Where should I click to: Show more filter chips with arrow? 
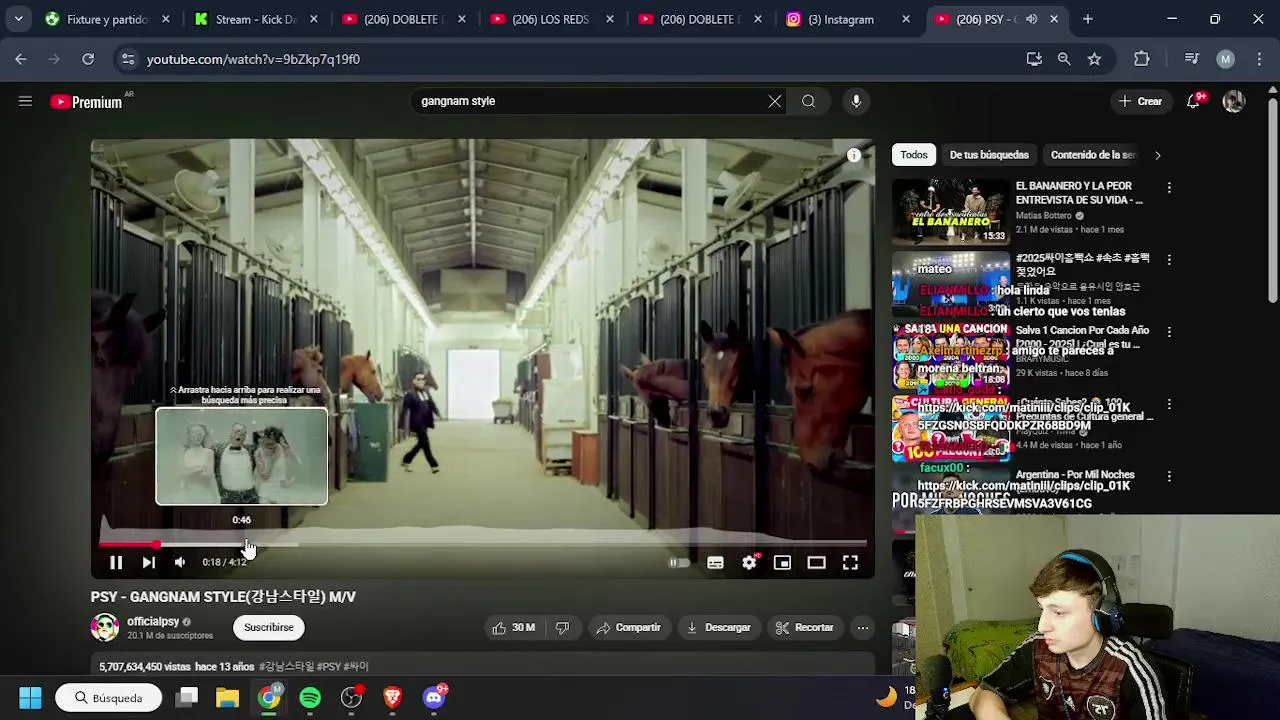[x=1158, y=155]
